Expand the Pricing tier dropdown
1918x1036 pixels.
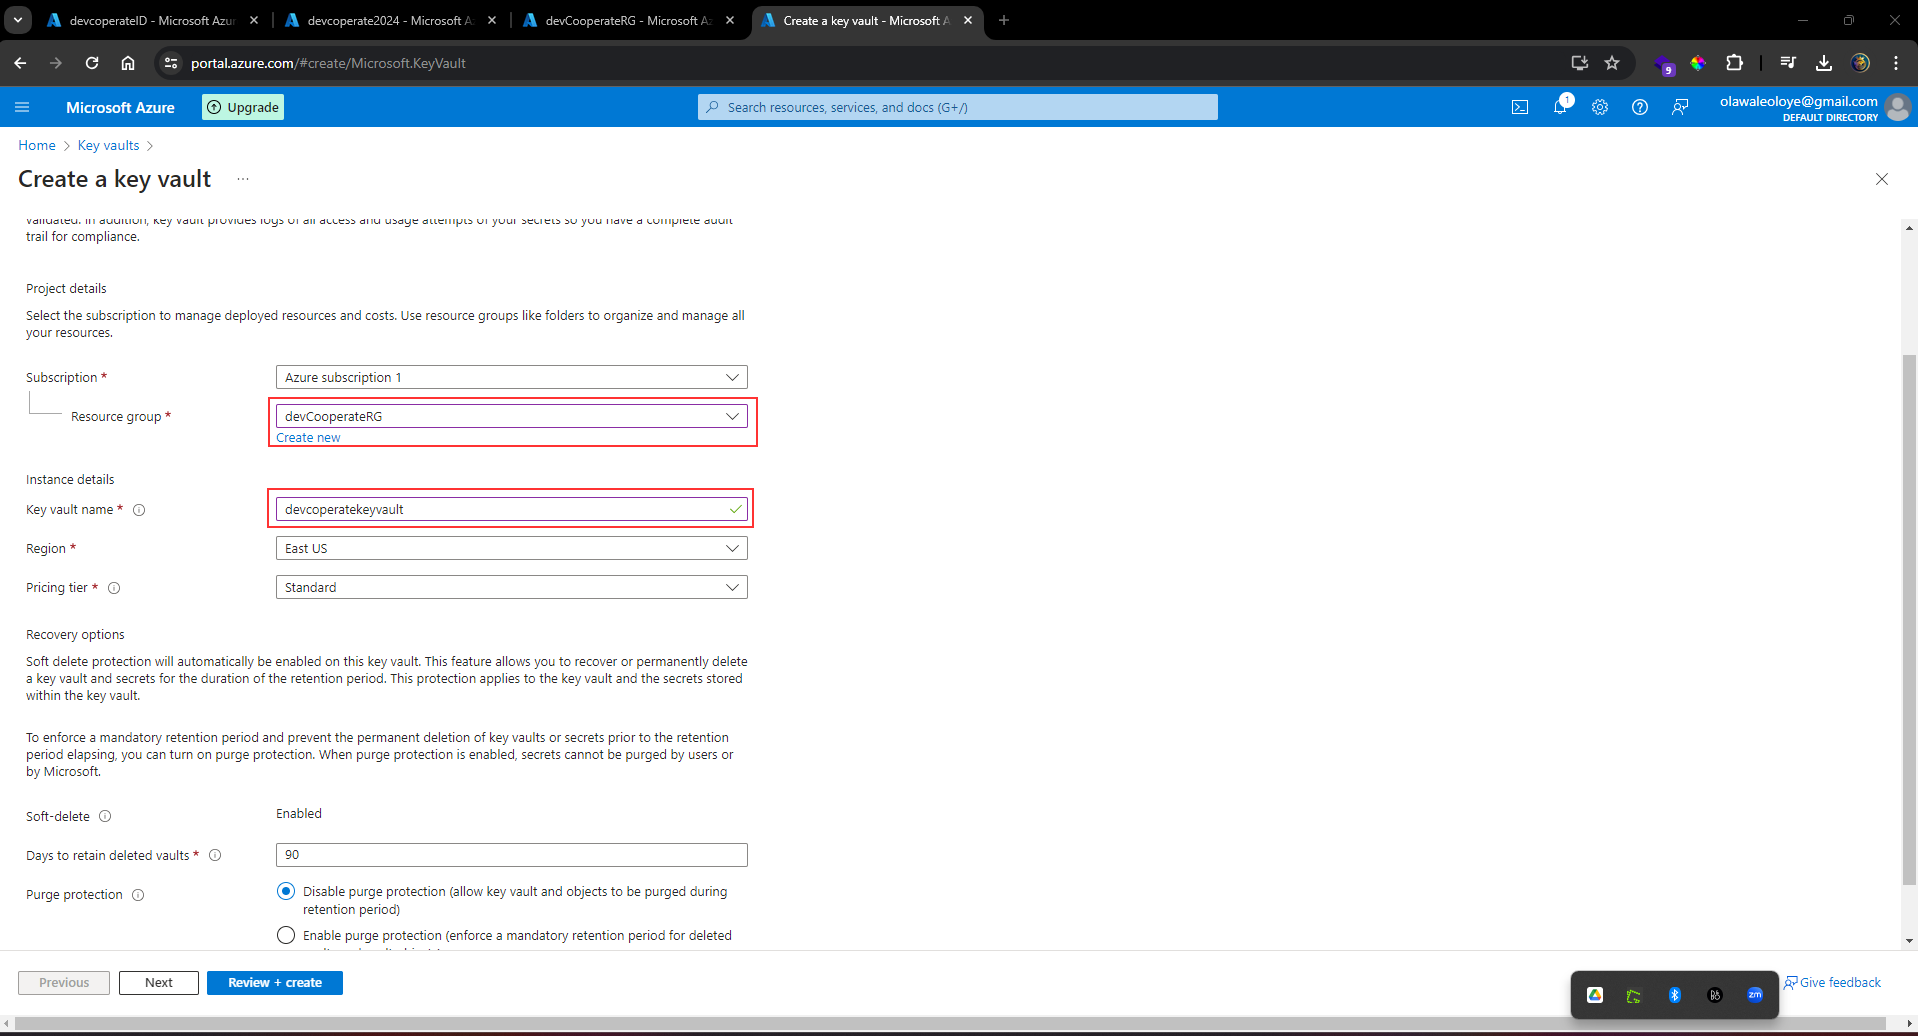coord(512,587)
